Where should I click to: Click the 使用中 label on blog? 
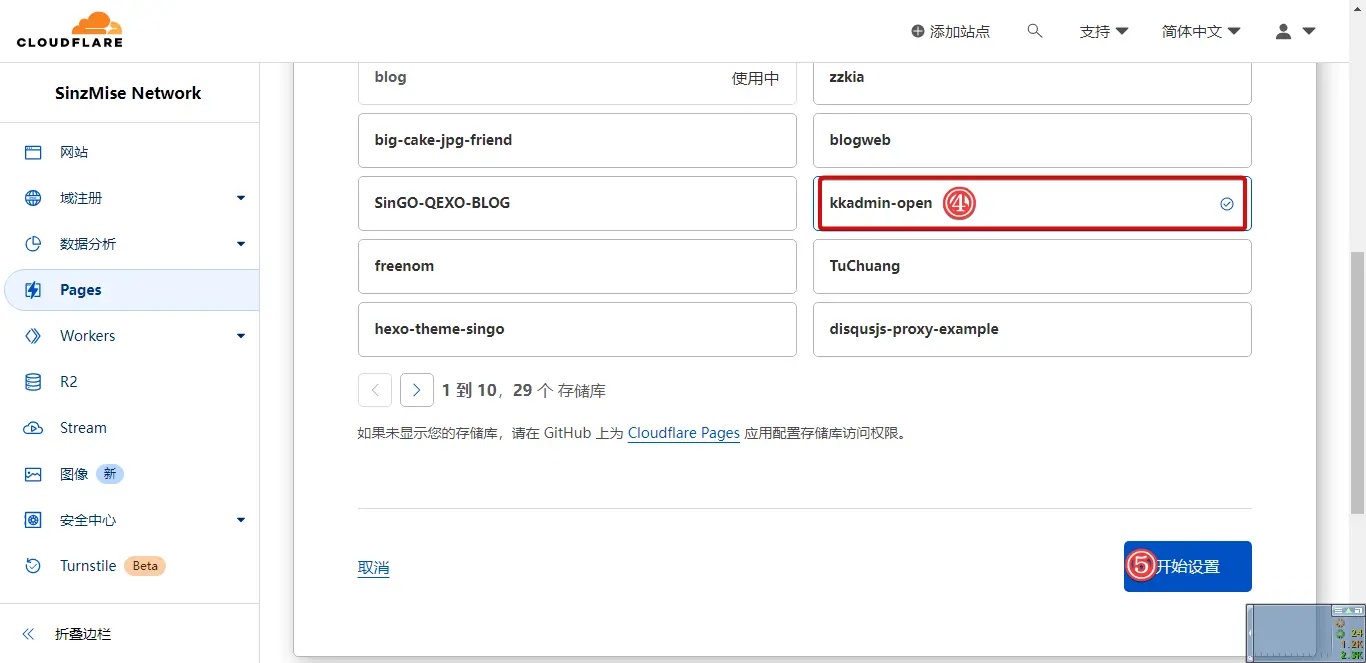[755, 78]
